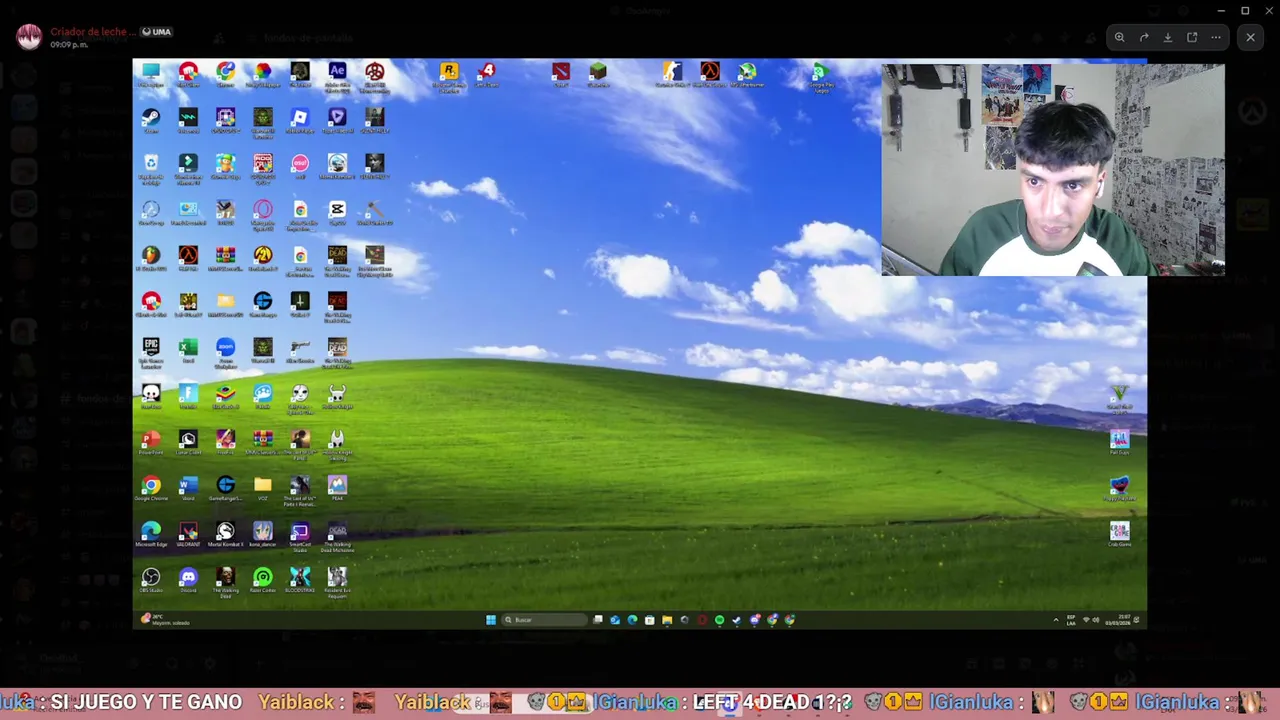This screenshot has width=1280, height=720.
Task: Click the sender's profile avatar
Action: tap(29, 37)
